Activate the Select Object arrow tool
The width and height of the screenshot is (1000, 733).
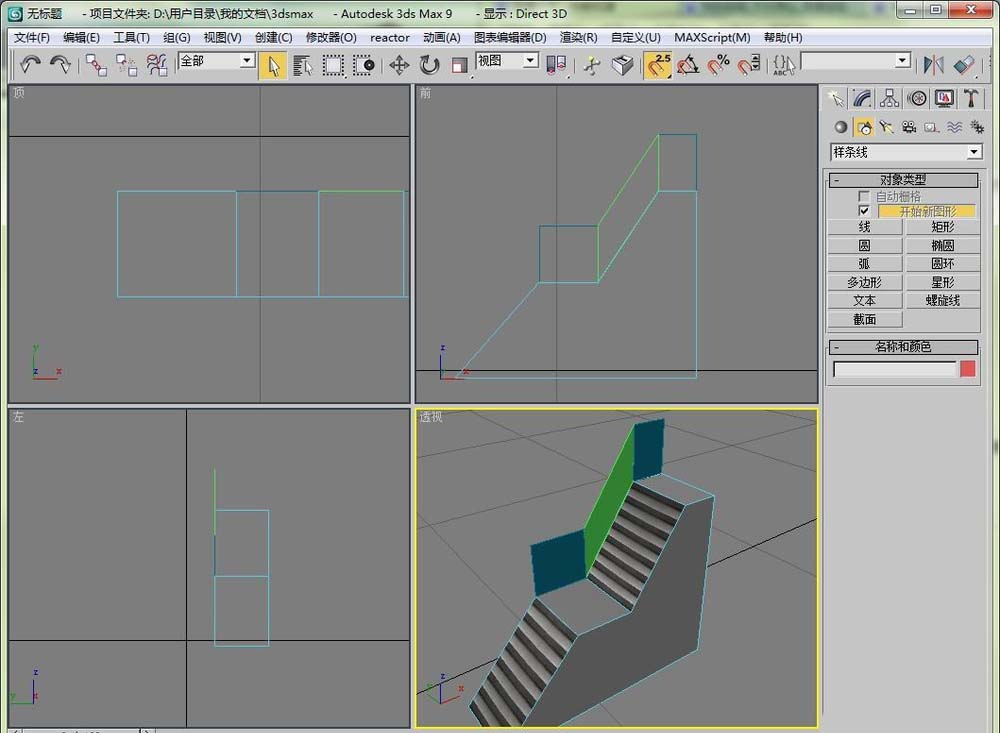(x=274, y=66)
